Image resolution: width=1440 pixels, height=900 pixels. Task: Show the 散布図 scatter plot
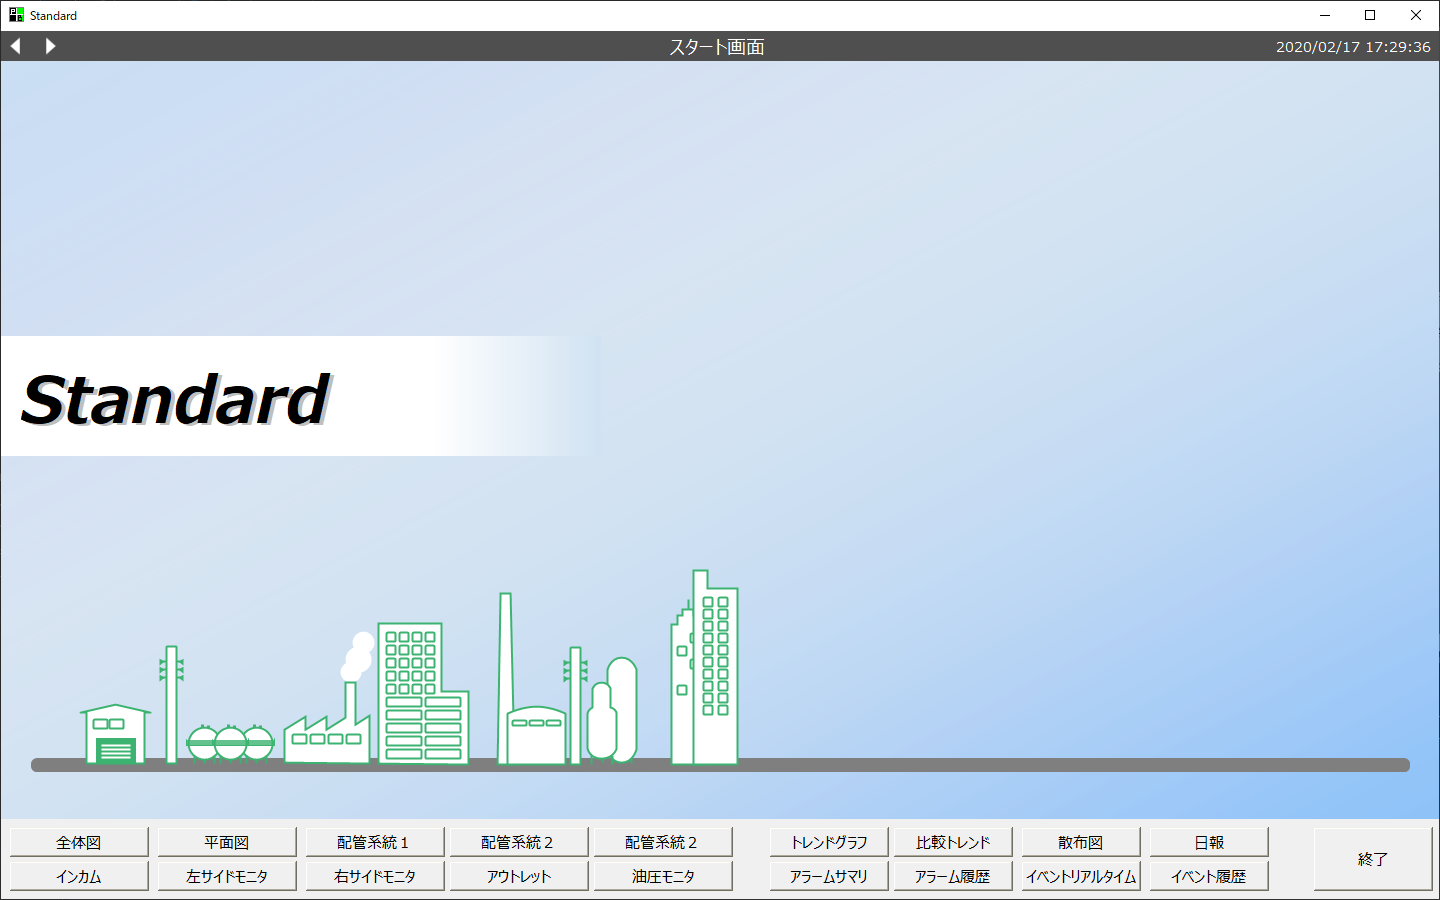click(1081, 842)
